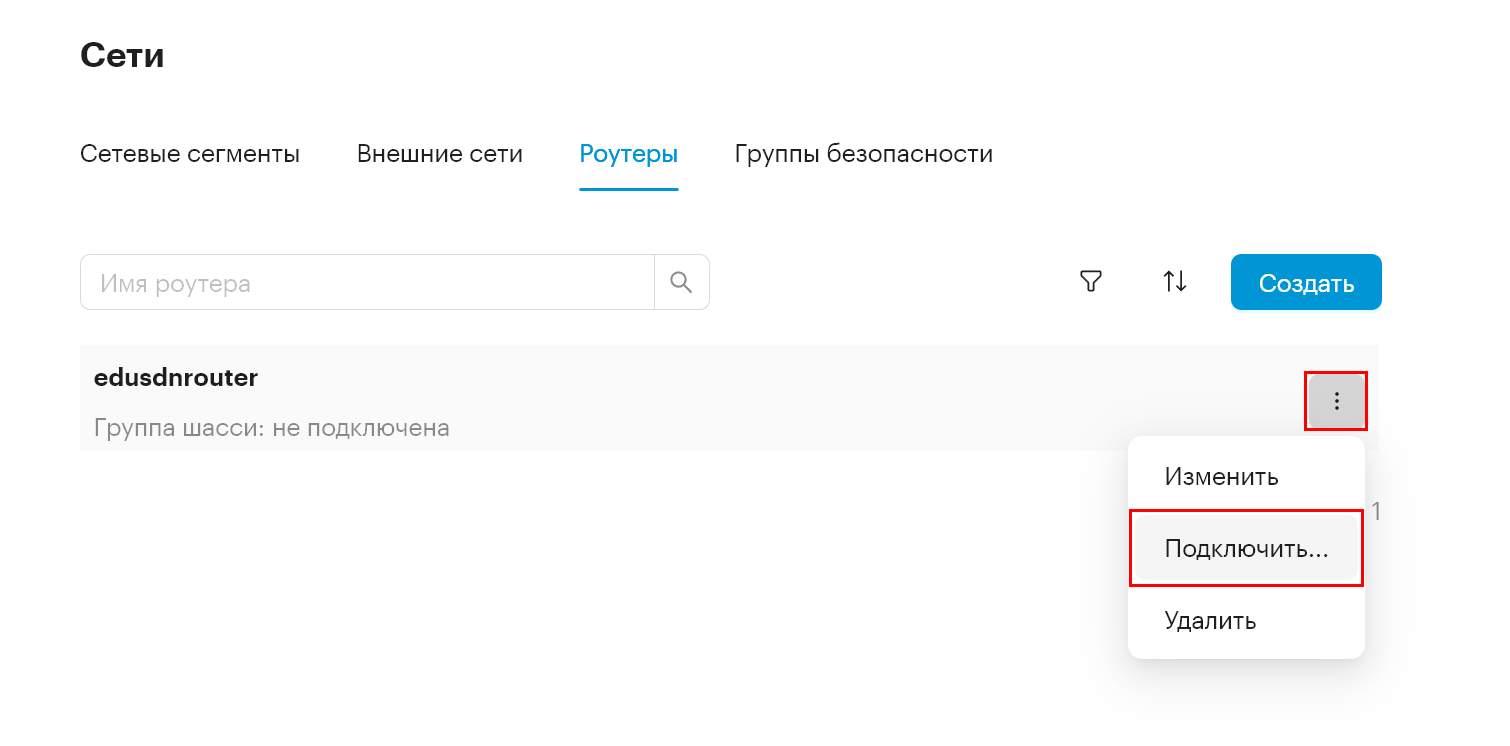1510x746 pixels.
Task: Go to Группы безопасности tab
Action: pos(864,154)
